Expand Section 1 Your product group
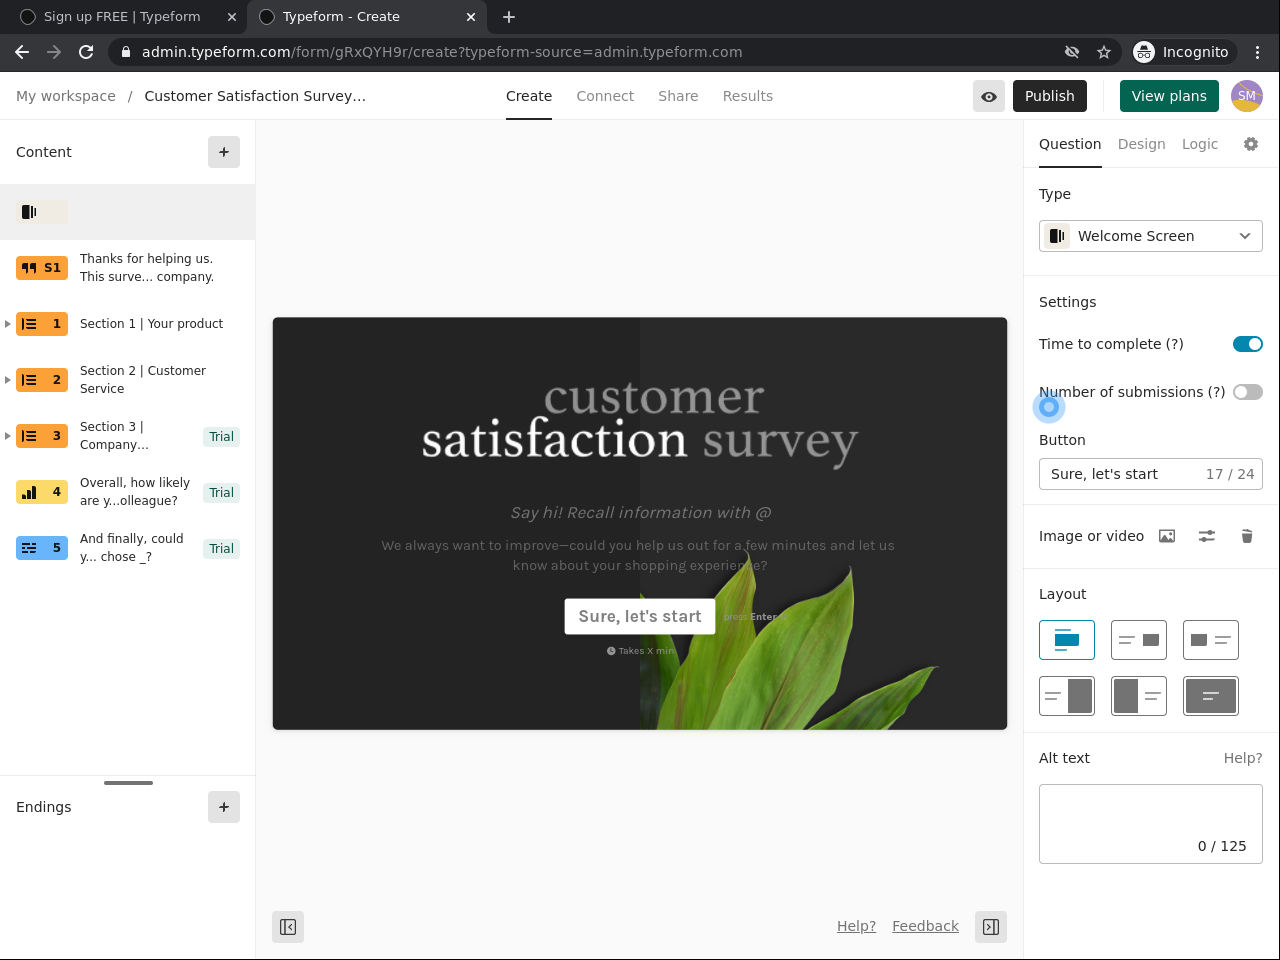 (8, 324)
